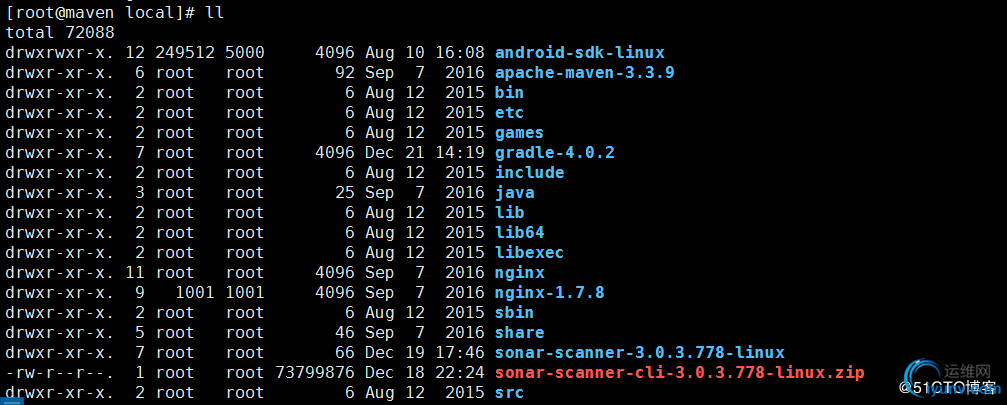
Task: Click the 73799876 file size value
Action: [314, 372]
